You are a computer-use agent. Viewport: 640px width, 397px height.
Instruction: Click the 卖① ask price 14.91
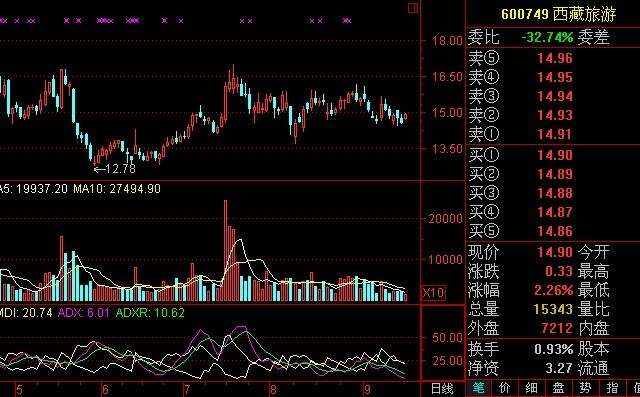click(555, 134)
